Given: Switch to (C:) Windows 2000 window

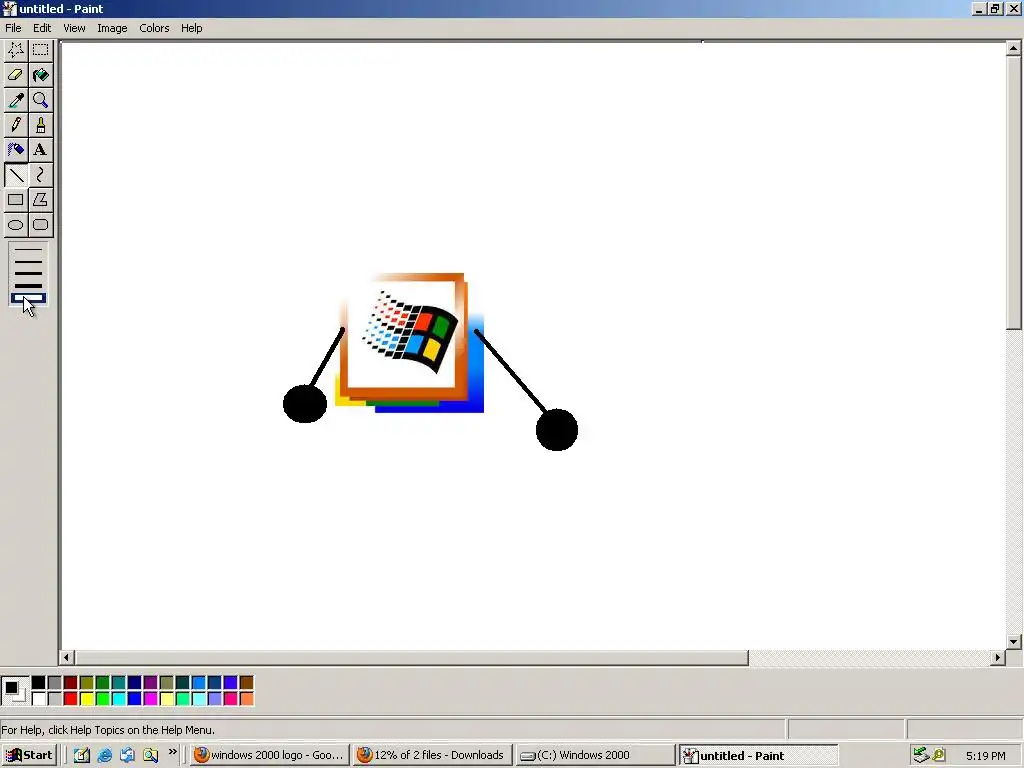Looking at the screenshot, I should click(x=595, y=756).
